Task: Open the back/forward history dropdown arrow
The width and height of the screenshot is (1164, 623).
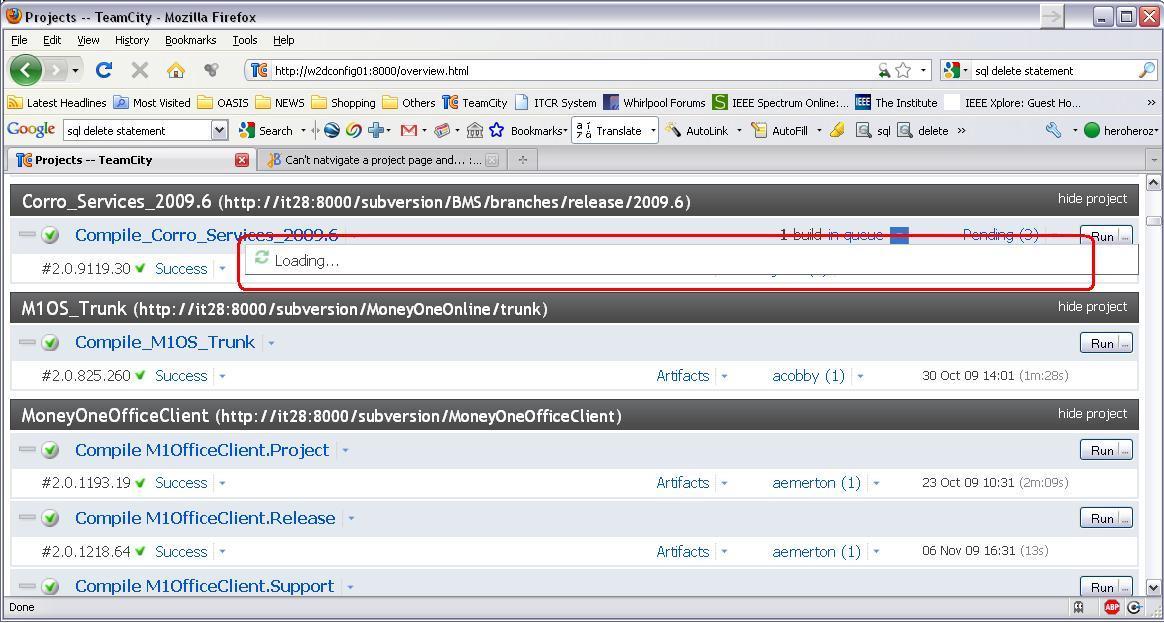Action: pos(75,71)
